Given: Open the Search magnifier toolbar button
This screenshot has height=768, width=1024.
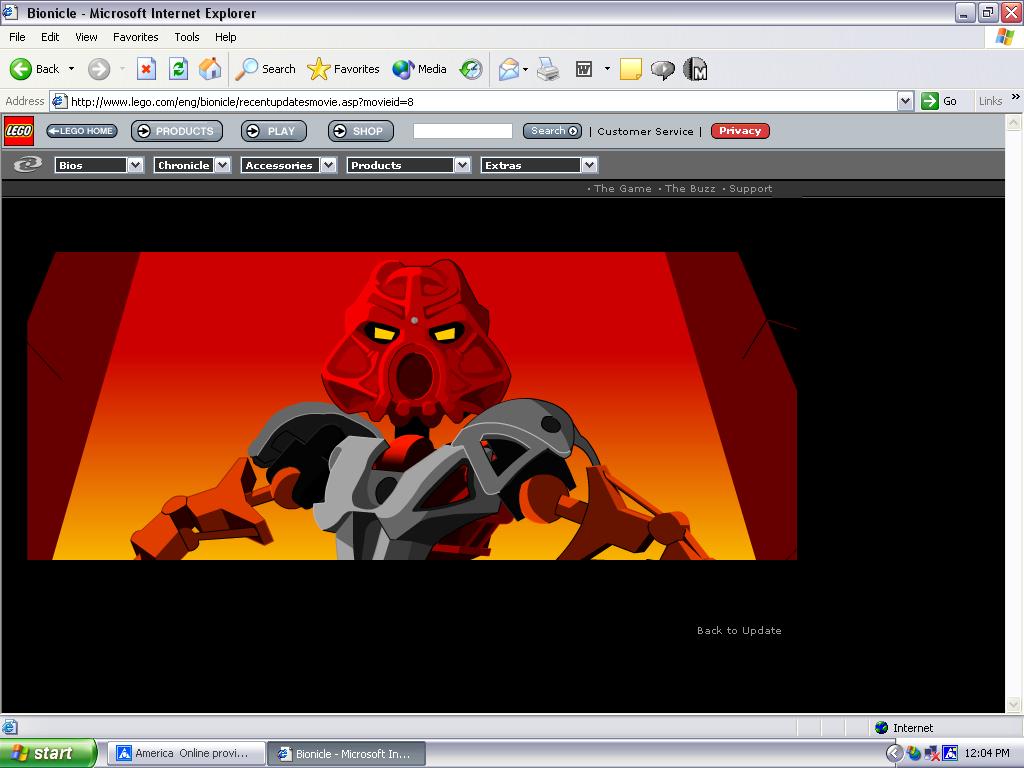Looking at the screenshot, I should click(x=265, y=69).
